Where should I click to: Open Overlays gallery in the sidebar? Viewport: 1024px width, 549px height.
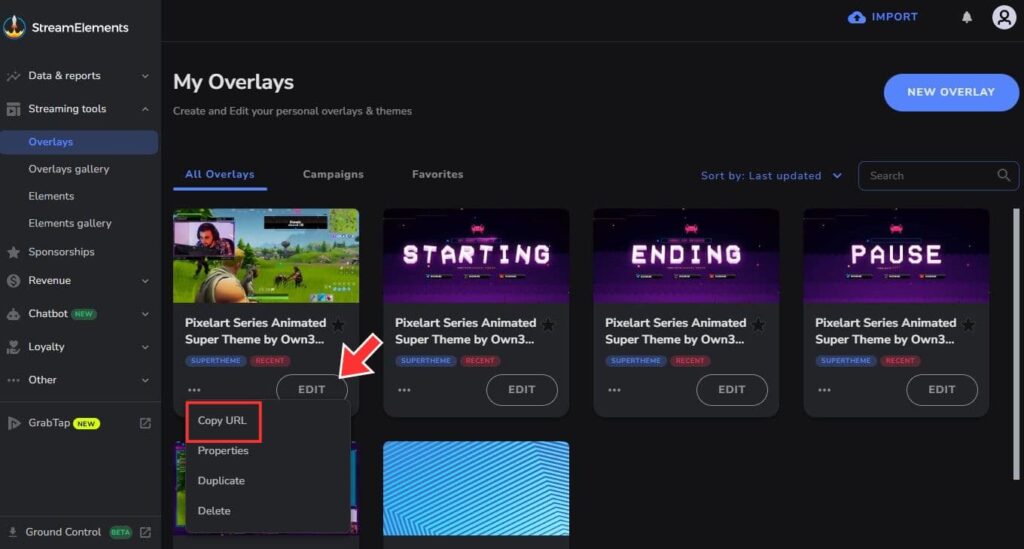[x=69, y=169]
